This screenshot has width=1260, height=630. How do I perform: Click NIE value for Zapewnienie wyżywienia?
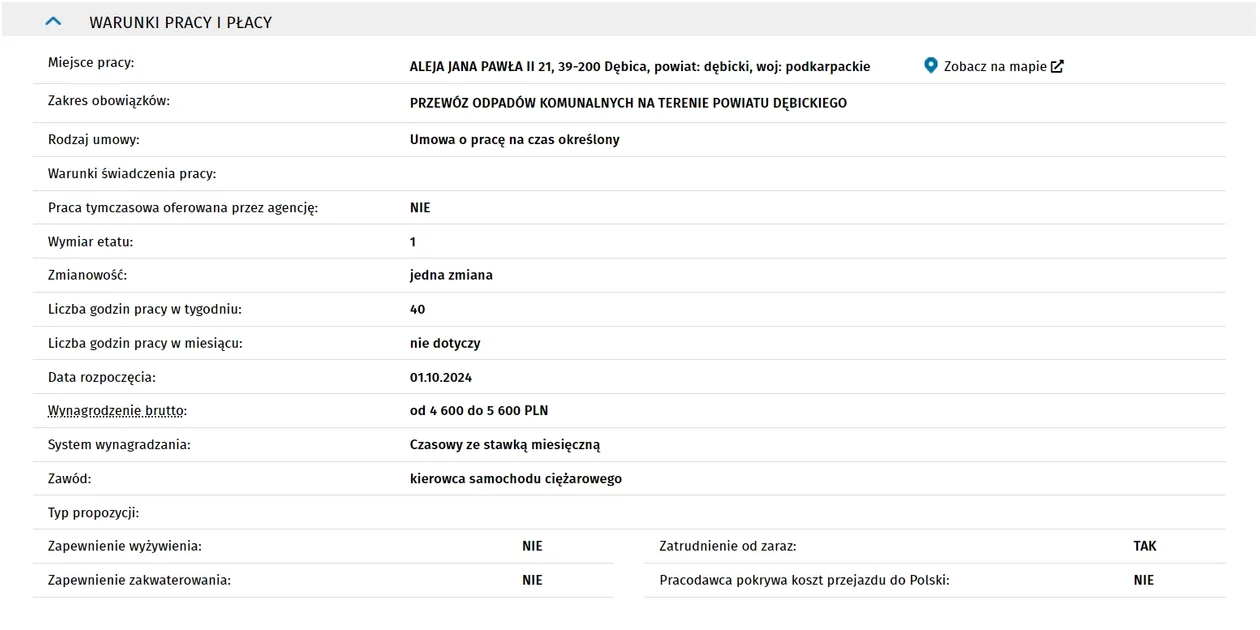pyautogui.click(x=532, y=547)
